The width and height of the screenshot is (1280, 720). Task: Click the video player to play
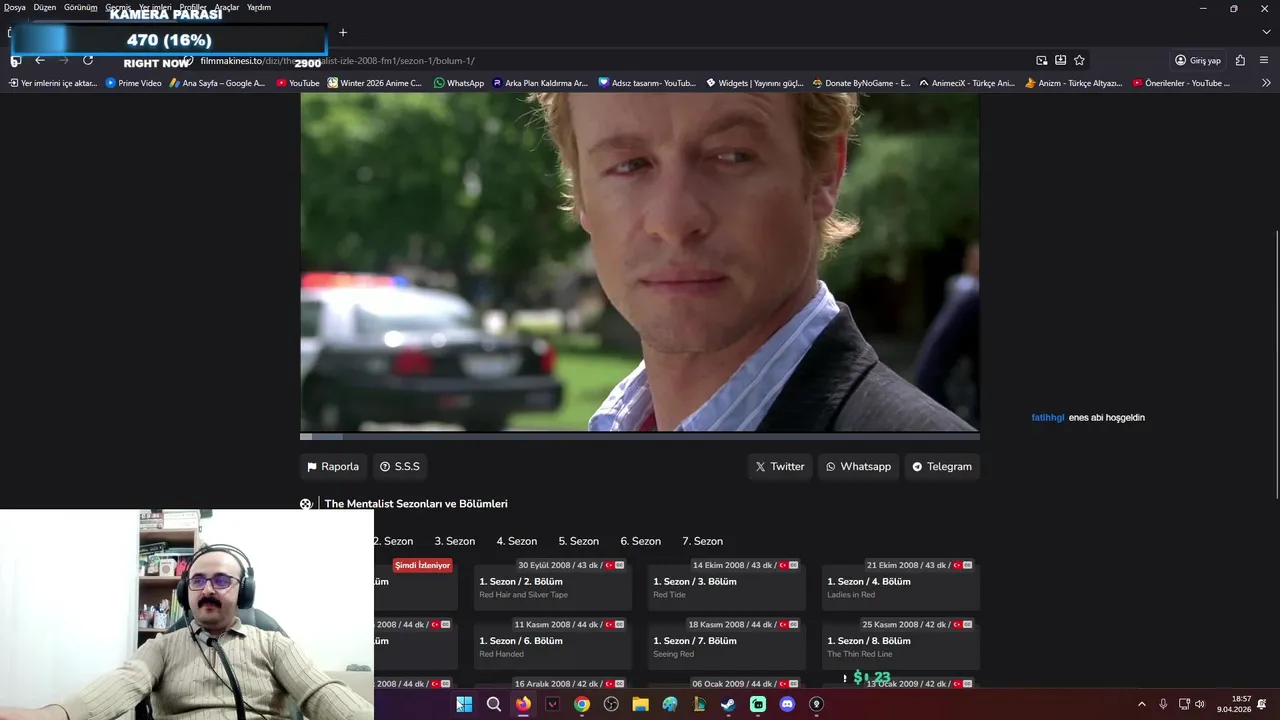point(640,262)
